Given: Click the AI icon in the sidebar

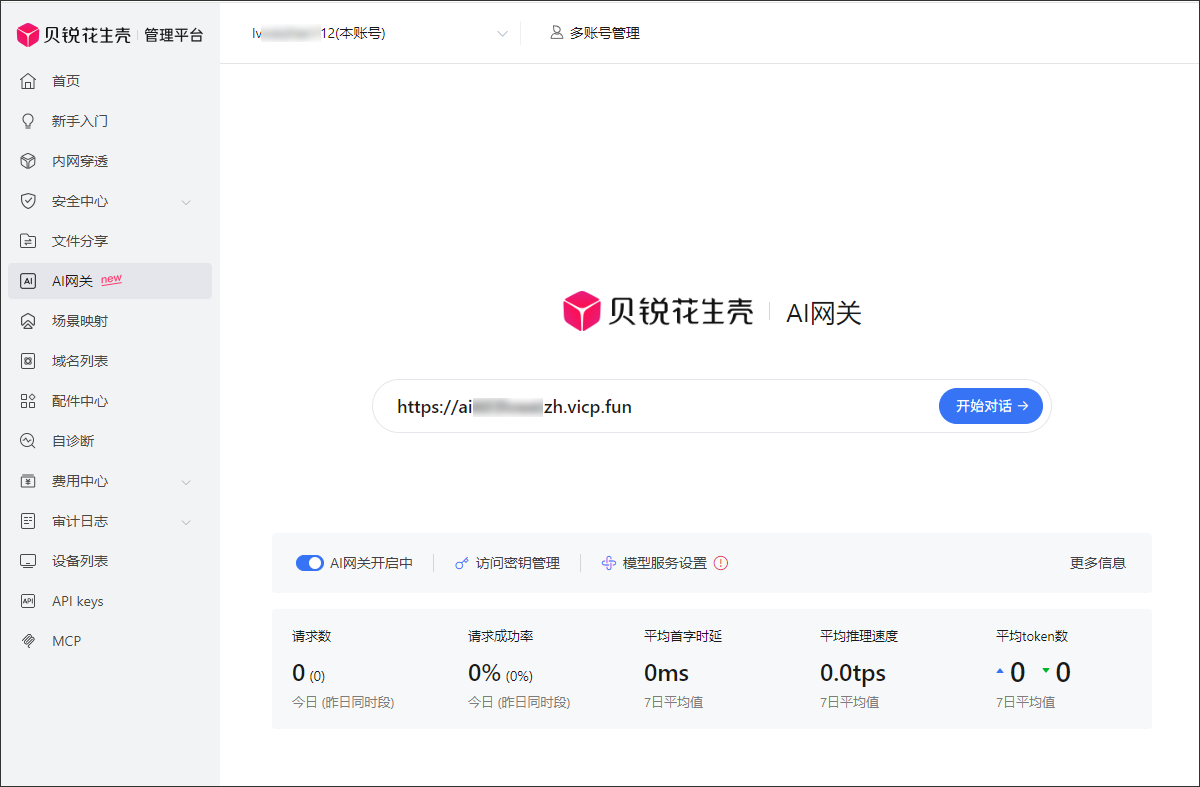Looking at the screenshot, I should point(28,281).
